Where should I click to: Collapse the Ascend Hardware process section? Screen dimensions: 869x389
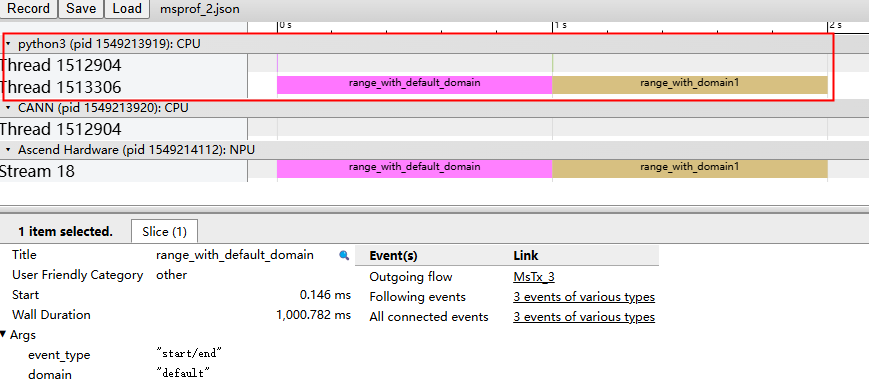(x=8, y=150)
